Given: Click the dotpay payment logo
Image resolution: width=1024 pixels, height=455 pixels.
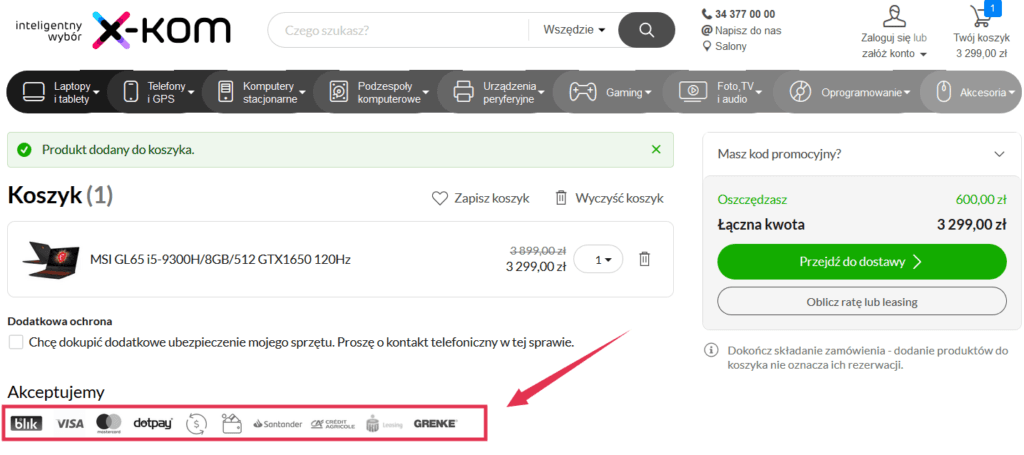Looking at the screenshot, I should click(x=153, y=424).
